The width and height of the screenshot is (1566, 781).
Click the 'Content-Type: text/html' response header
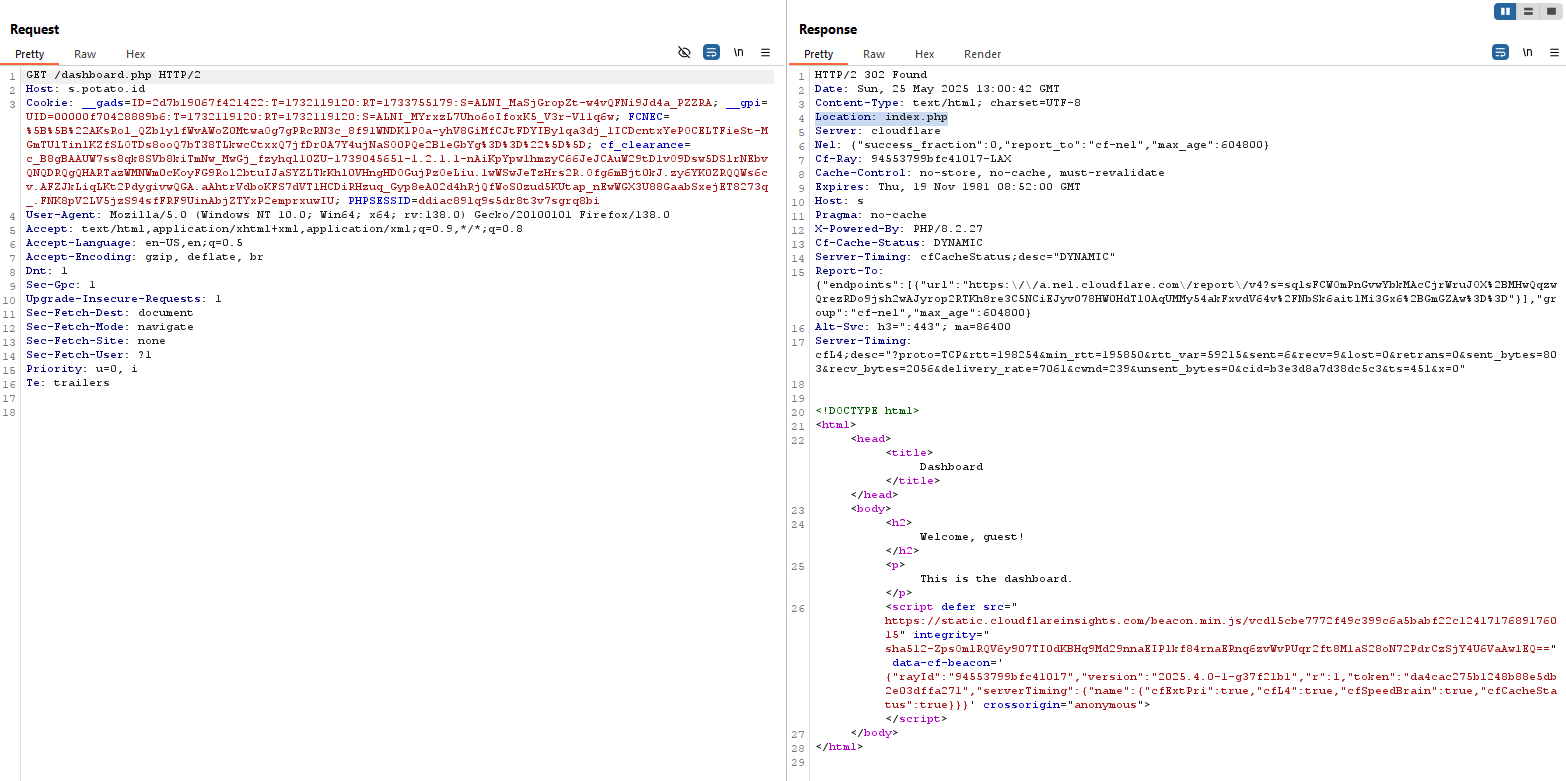coord(948,103)
